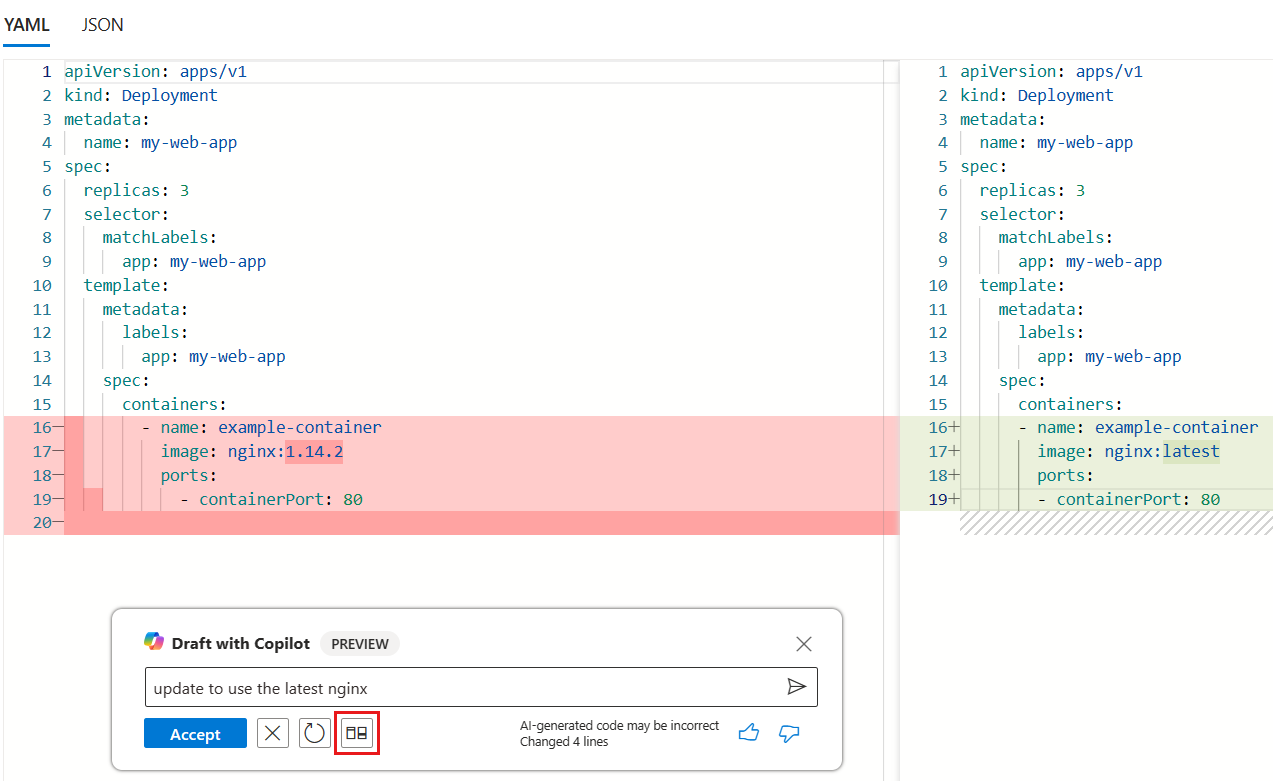Click 'containers:' in the left editor

click(174, 405)
